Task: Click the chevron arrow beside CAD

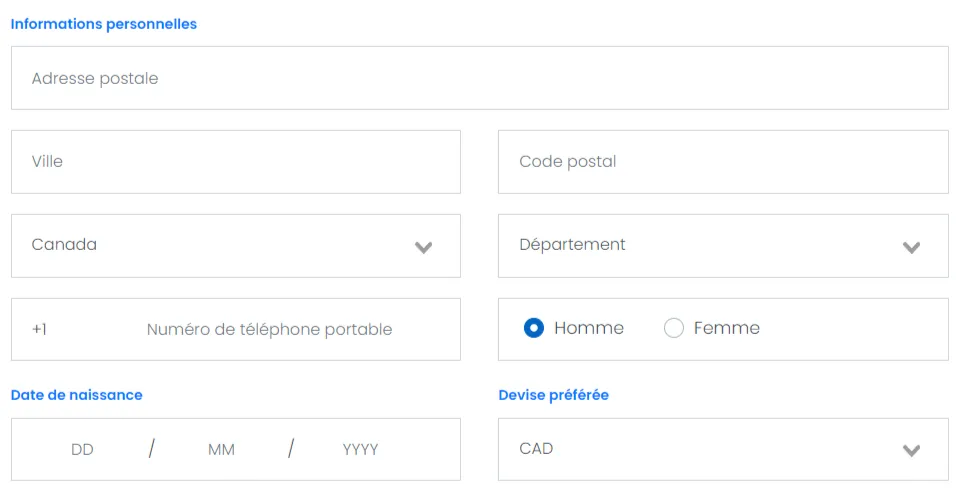Action: 911,450
